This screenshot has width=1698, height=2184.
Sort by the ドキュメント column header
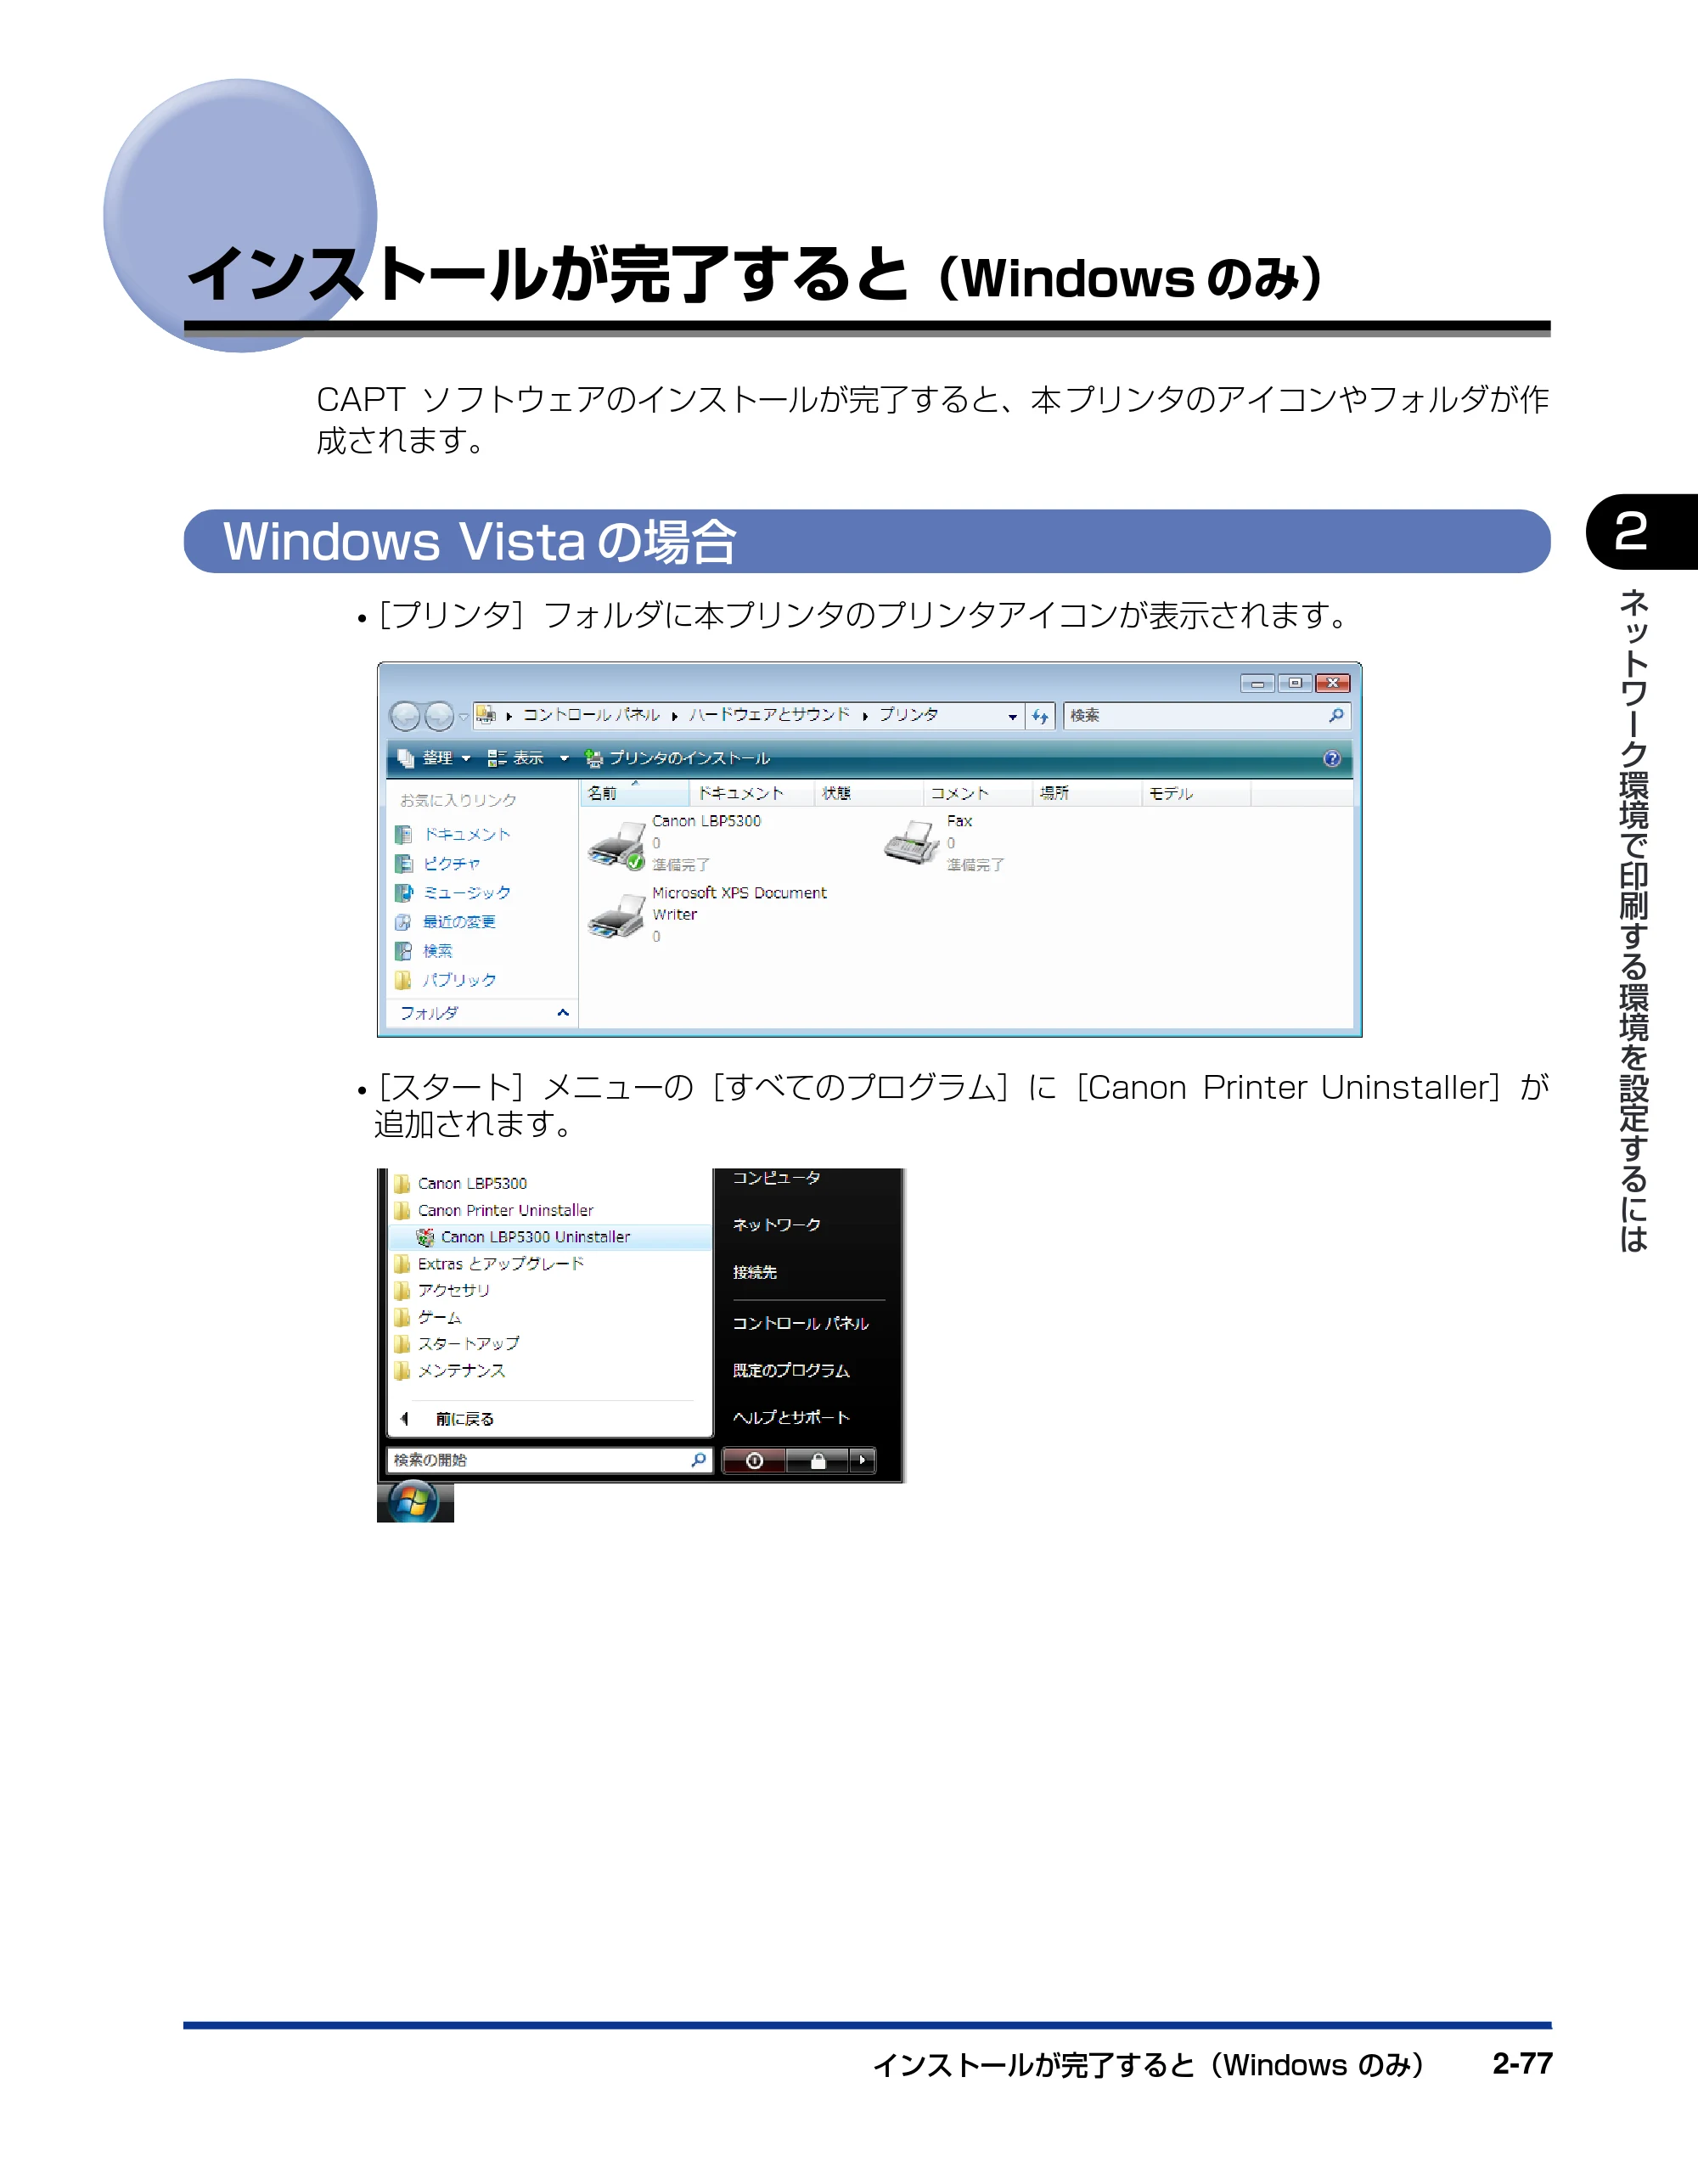(752, 794)
